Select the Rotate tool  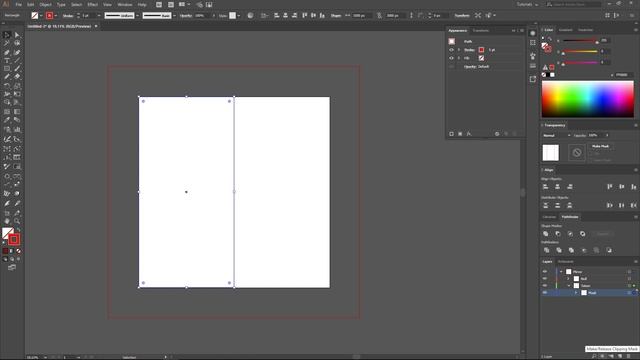tap(7, 86)
